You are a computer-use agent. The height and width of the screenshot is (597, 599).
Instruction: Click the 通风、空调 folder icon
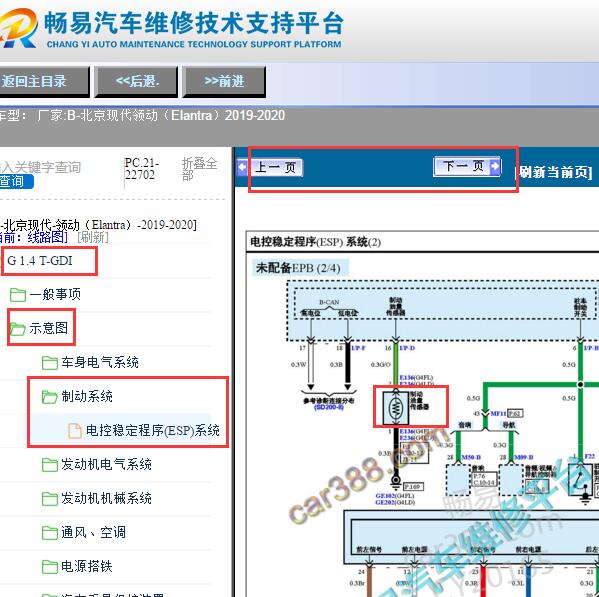pyautogui.click(x=50, y=532)
